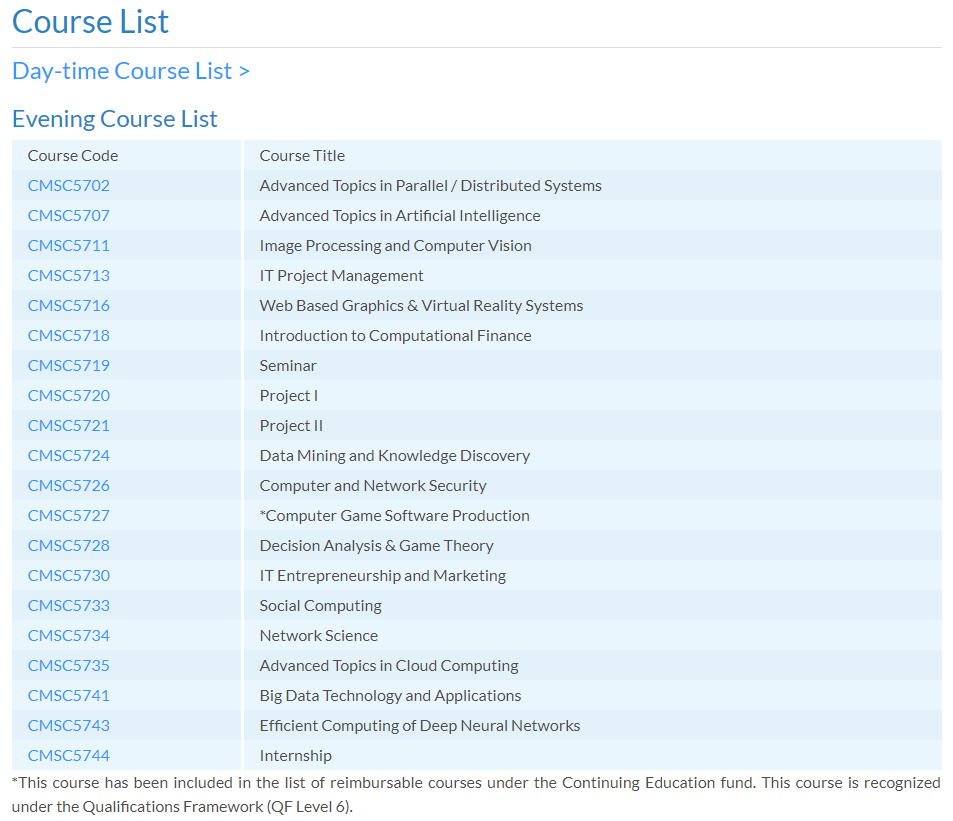Click the CMSC5721 Project II code
Screen dimensions: 953x821
click(x=69, y=425)
